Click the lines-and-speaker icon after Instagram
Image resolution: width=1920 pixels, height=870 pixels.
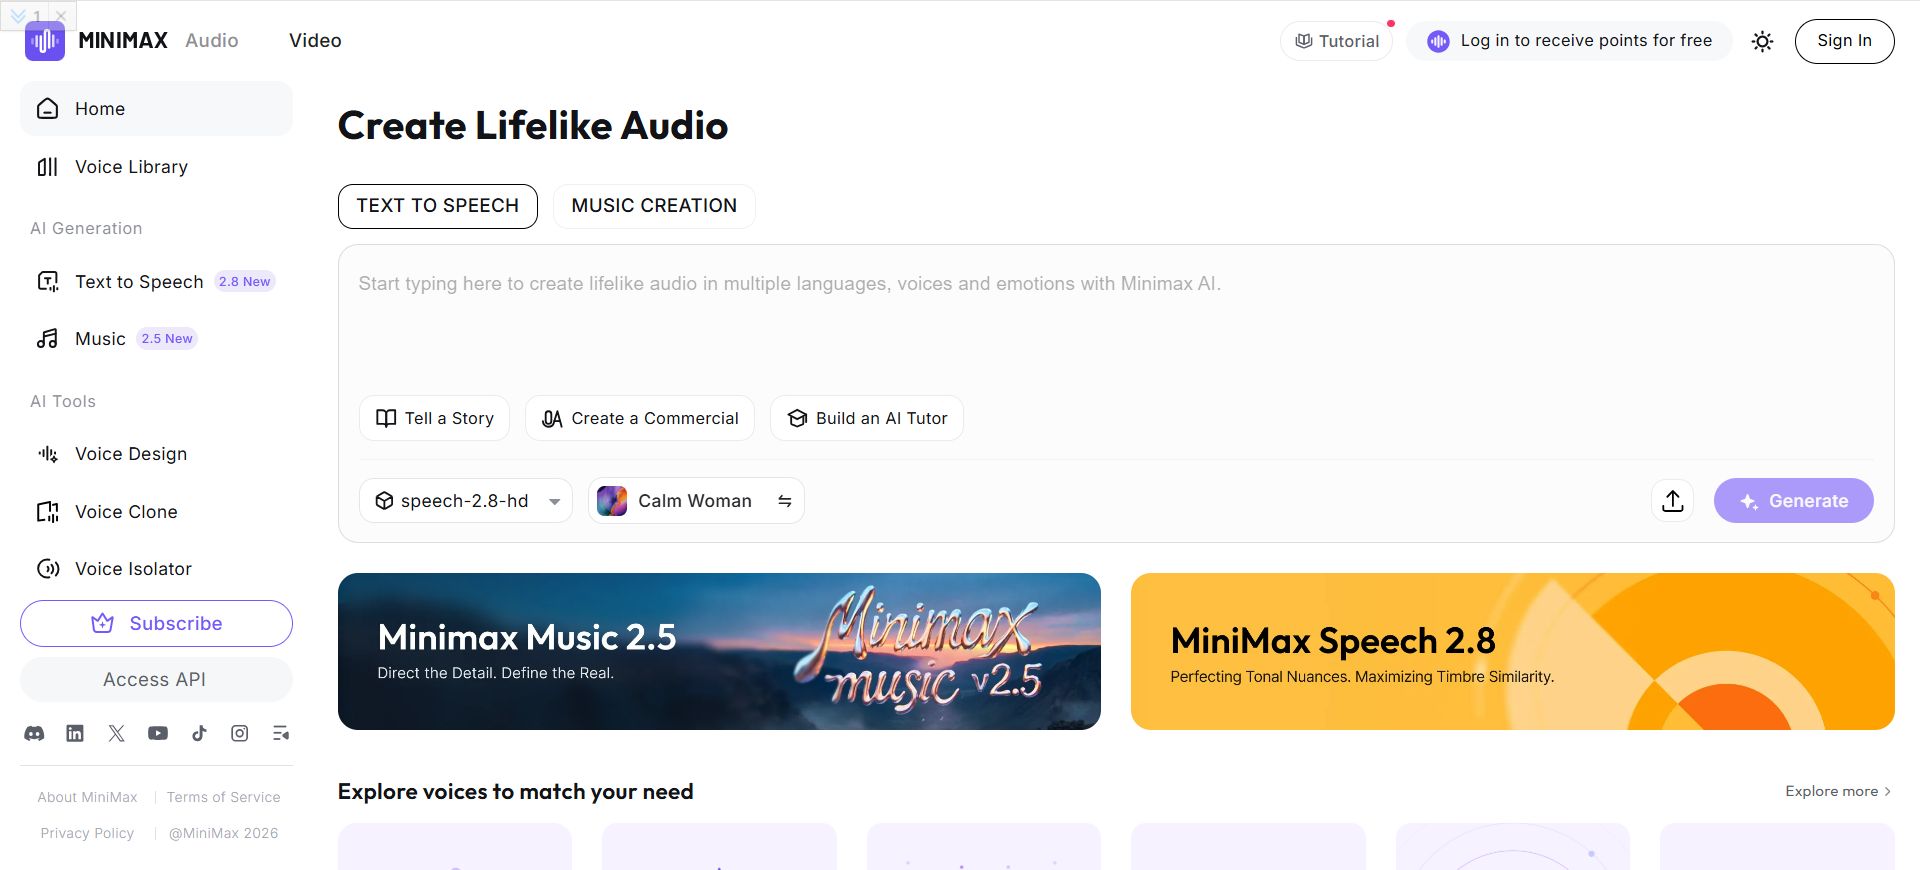point(281,734)
